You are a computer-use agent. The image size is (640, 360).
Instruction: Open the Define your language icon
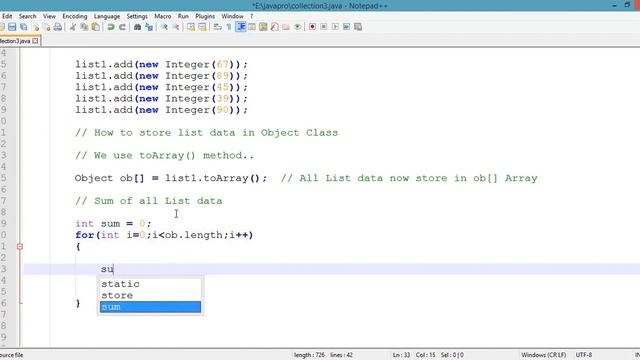[252, 27]
